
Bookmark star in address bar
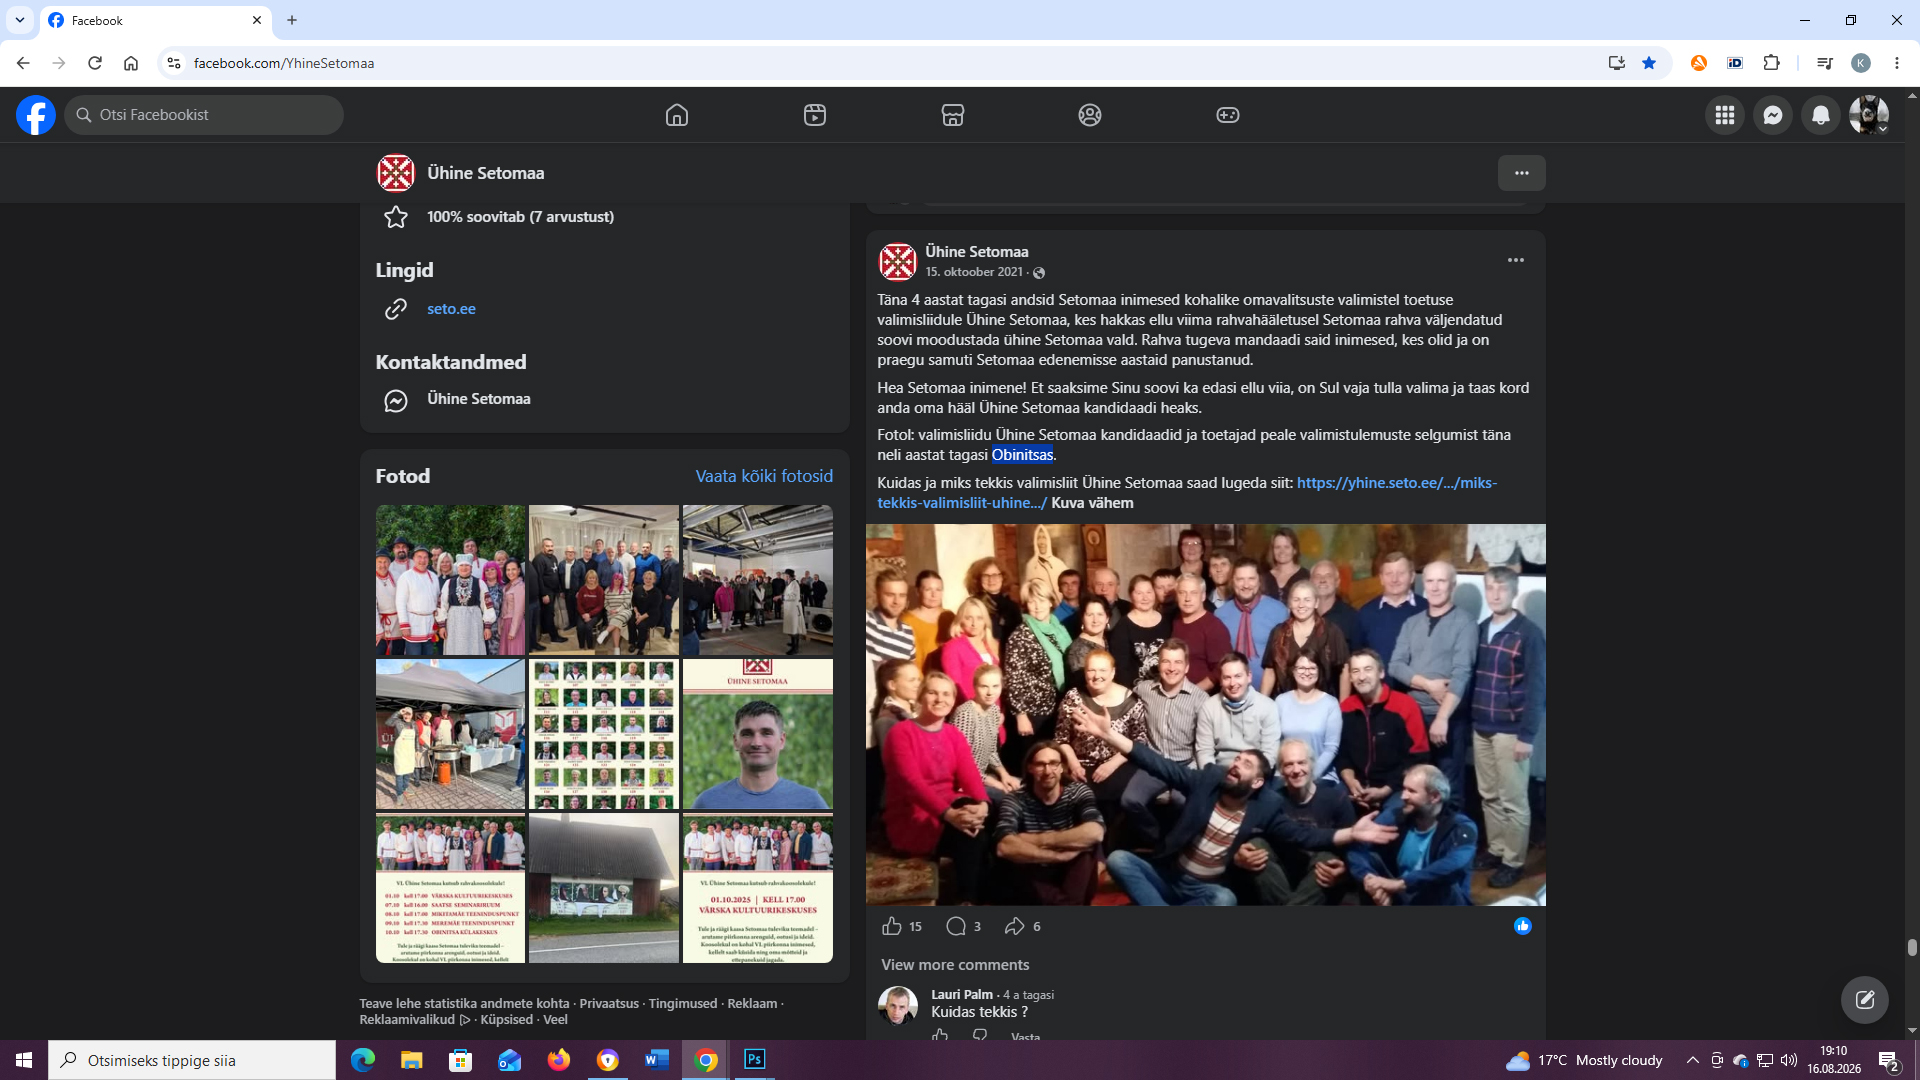pyautogui.click(x=1649, y=63)
